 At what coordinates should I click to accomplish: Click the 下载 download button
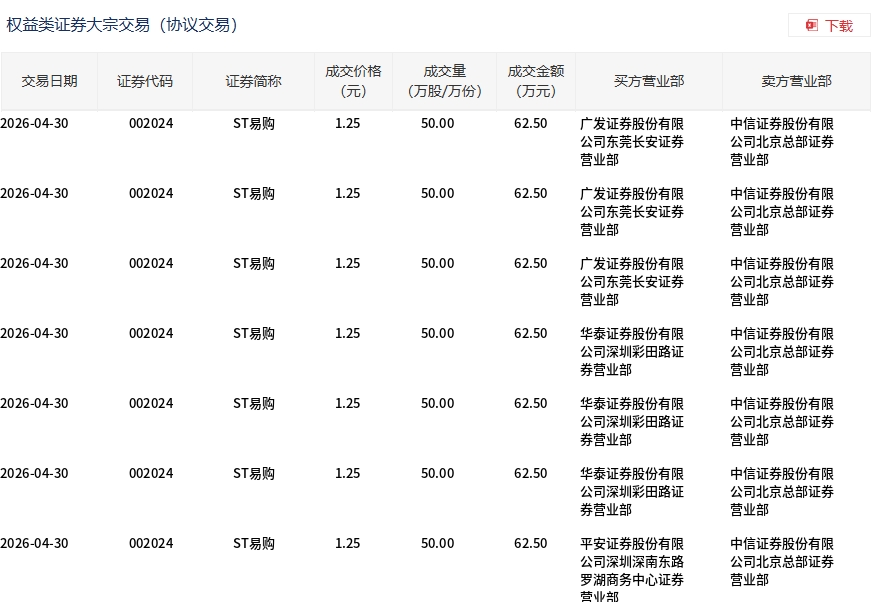click(829, 26)
